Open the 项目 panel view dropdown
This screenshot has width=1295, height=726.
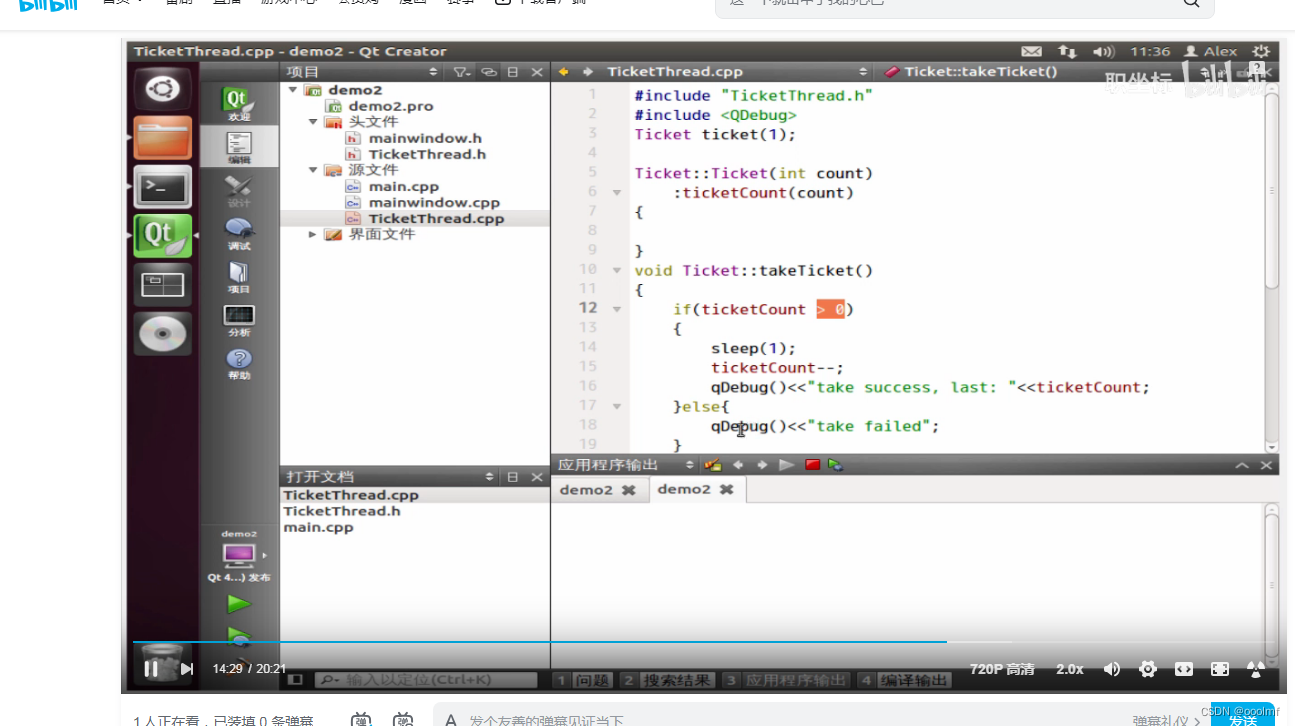(433, 72)
